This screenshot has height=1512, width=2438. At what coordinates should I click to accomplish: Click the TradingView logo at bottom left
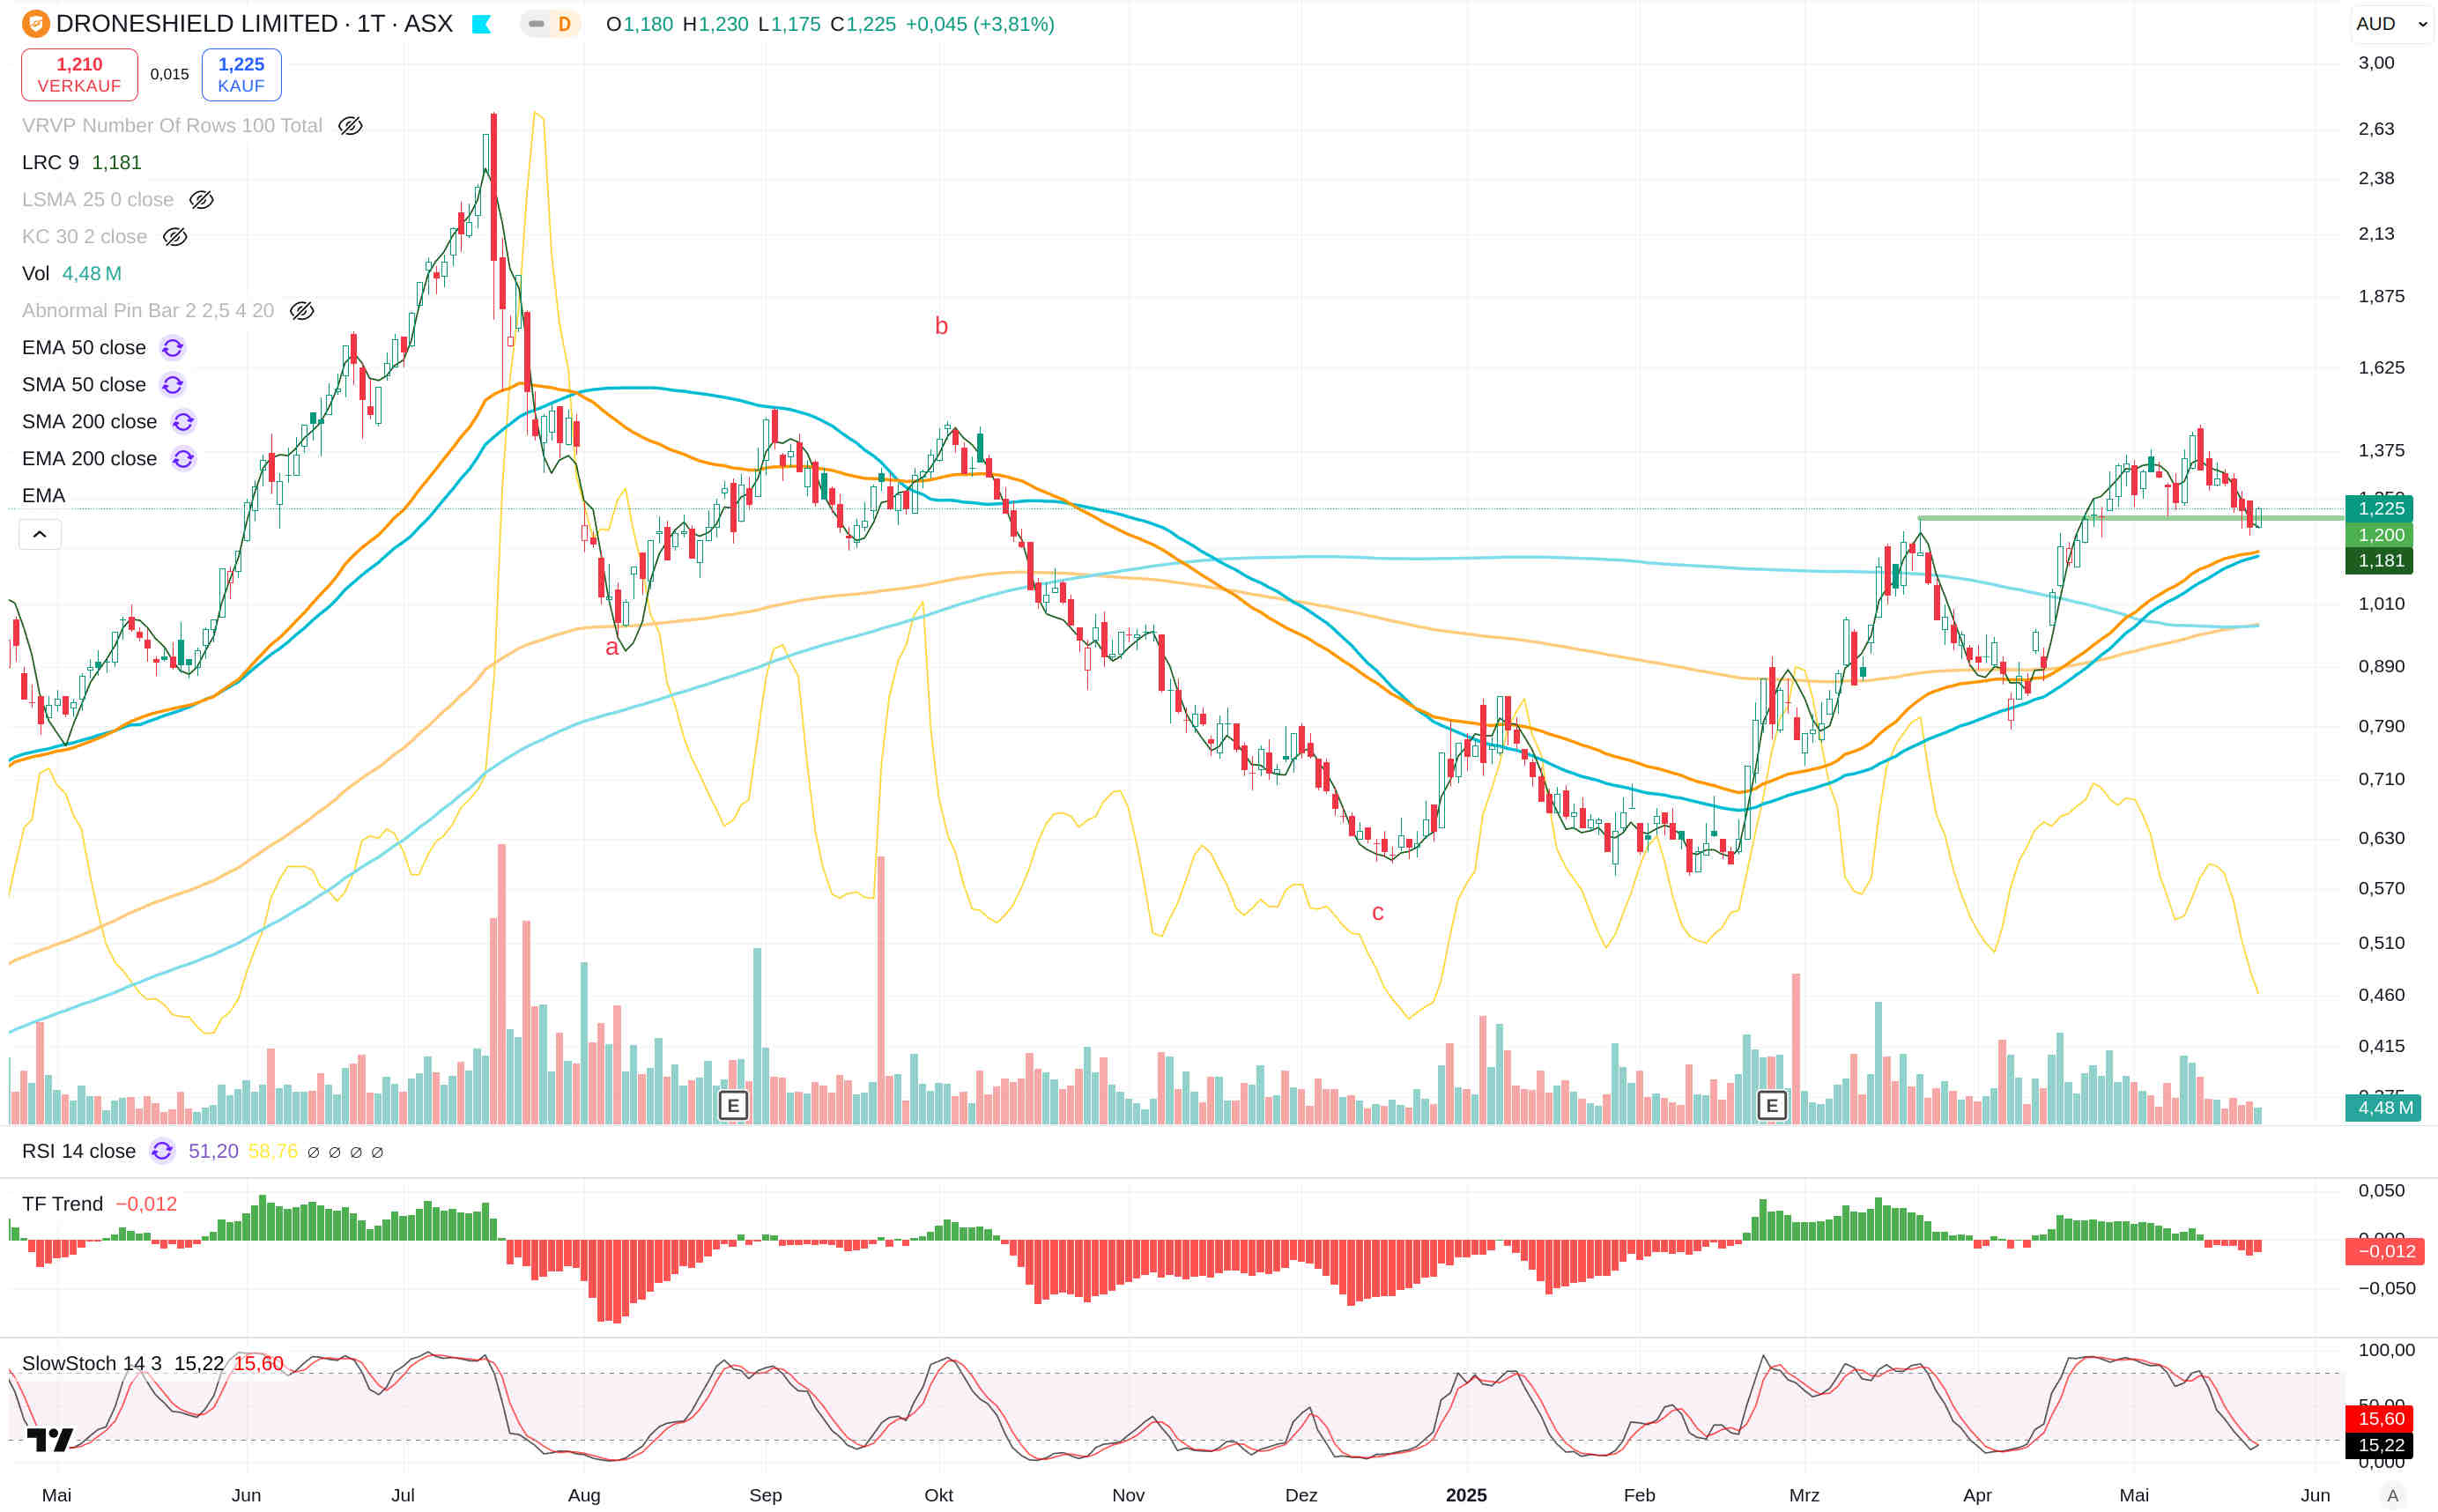[49, 1439]
